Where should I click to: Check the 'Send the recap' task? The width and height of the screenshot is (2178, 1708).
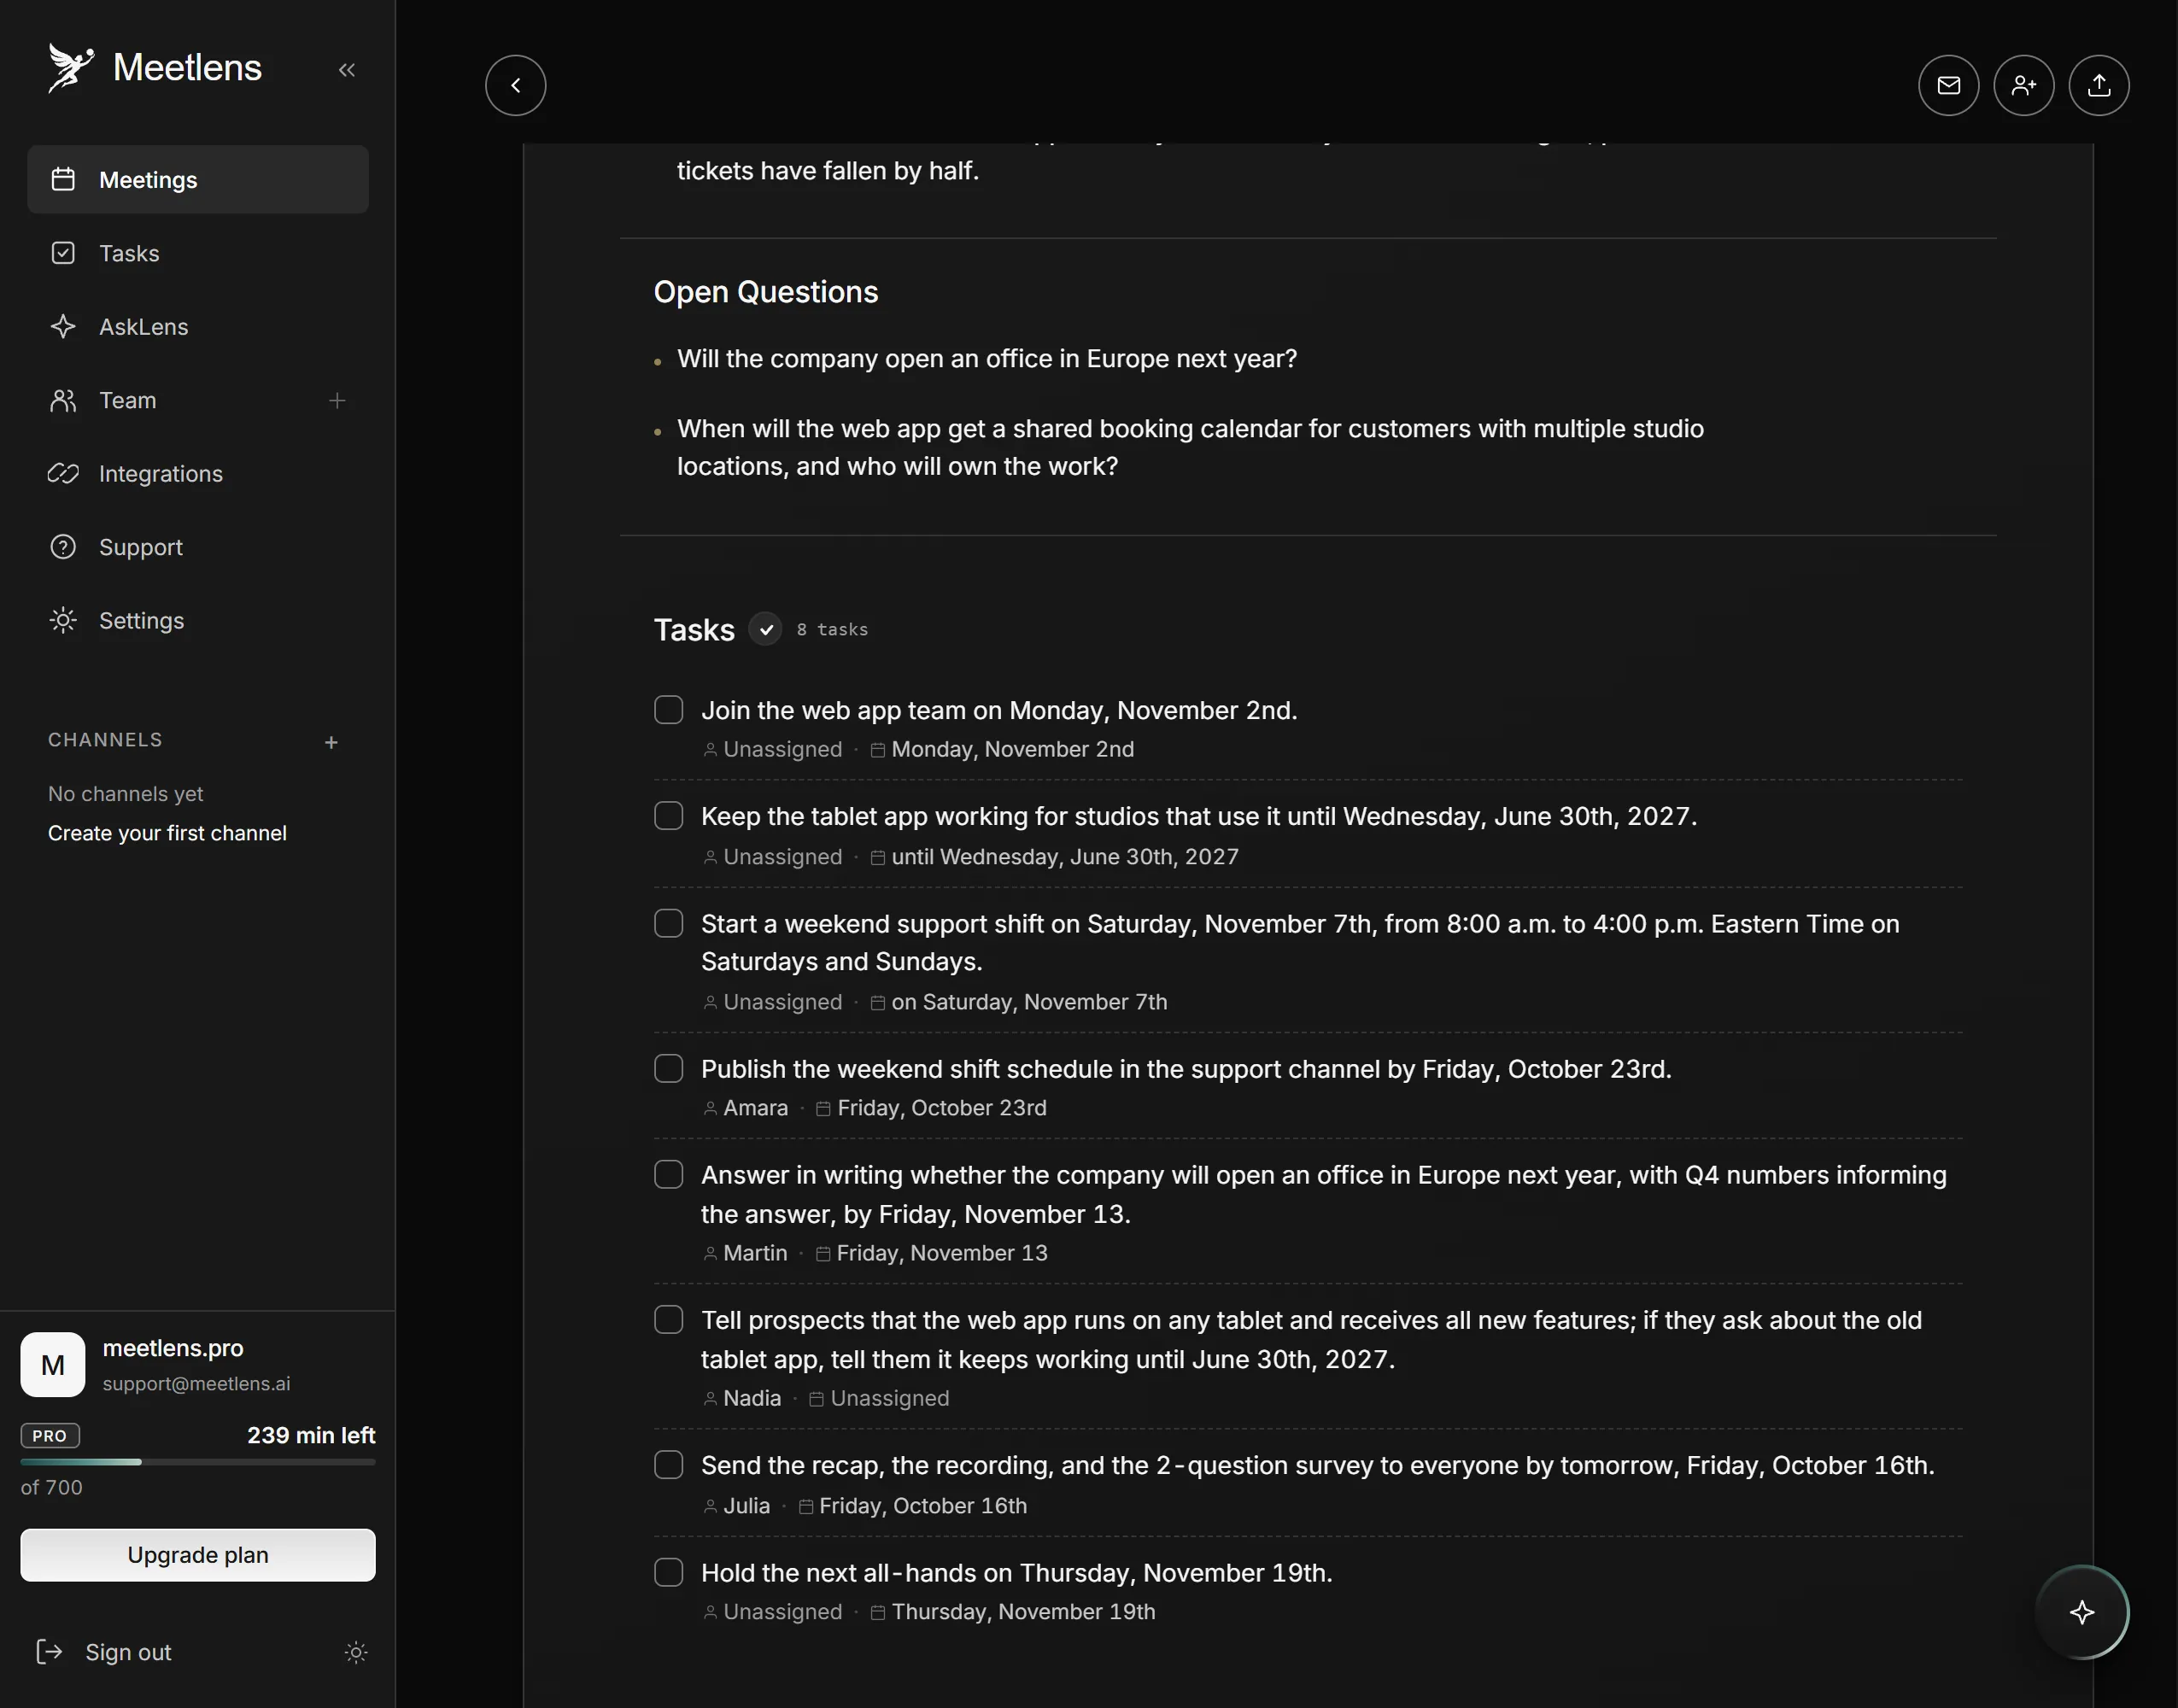tap(669, 1465)
